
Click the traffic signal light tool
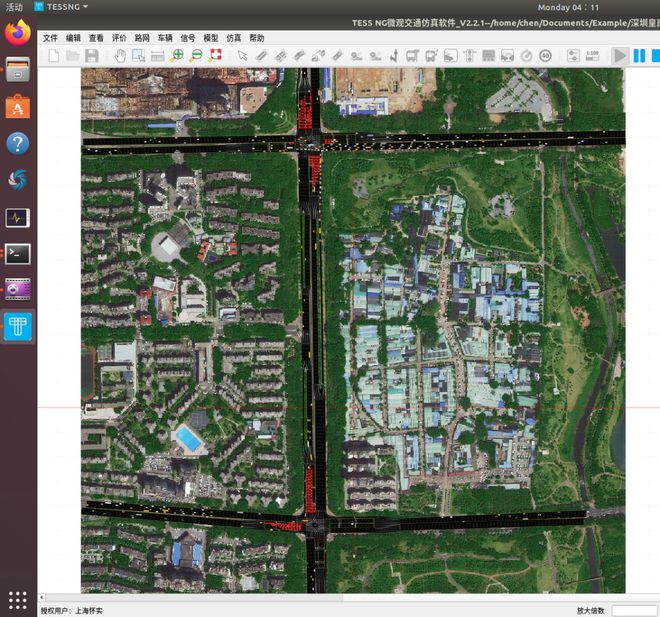(x=469, y=56)
